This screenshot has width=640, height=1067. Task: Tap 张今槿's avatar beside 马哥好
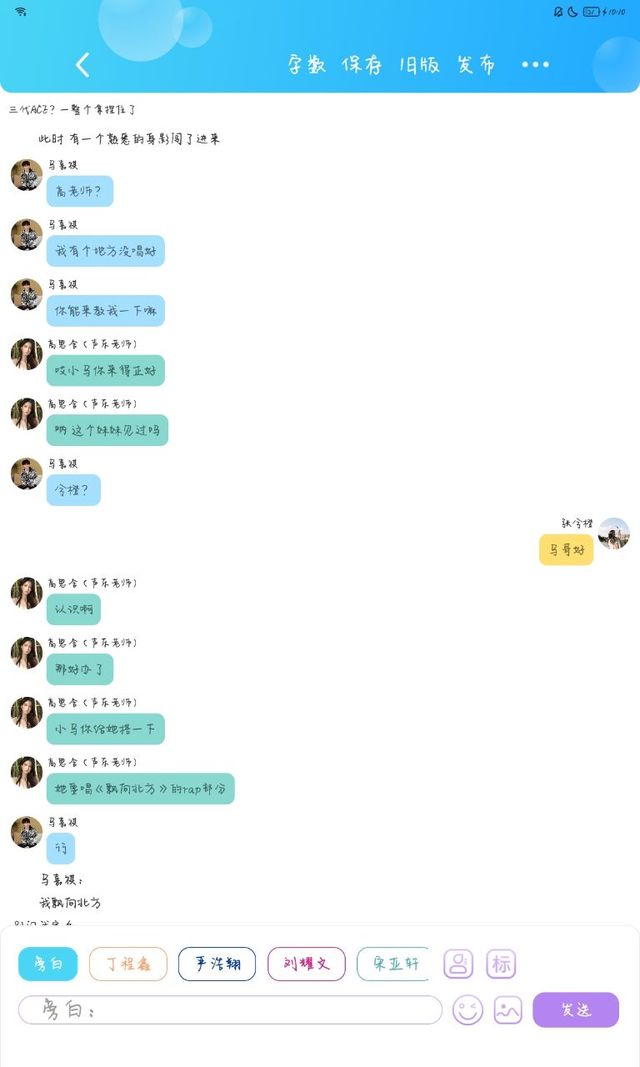point(613,534)
